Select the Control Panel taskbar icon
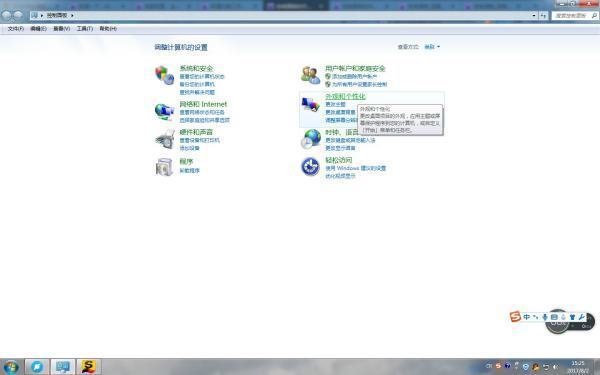The image size is (600, 375). tap(63, 367)
